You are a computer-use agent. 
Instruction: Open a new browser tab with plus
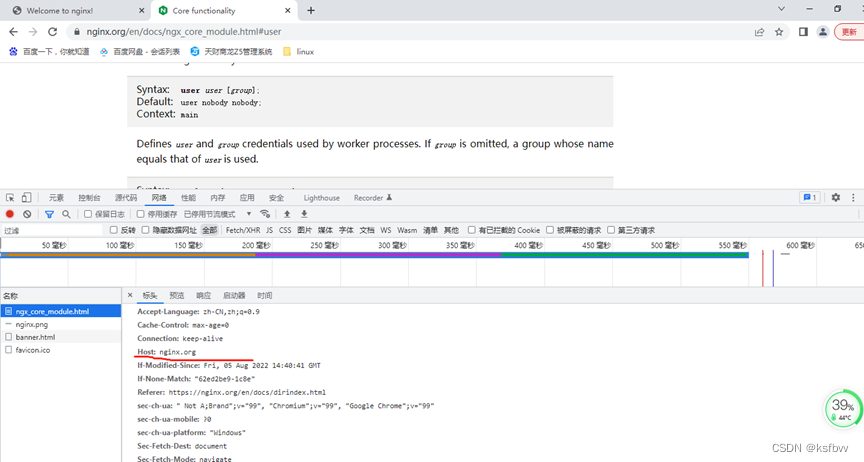tap(311, 10)
